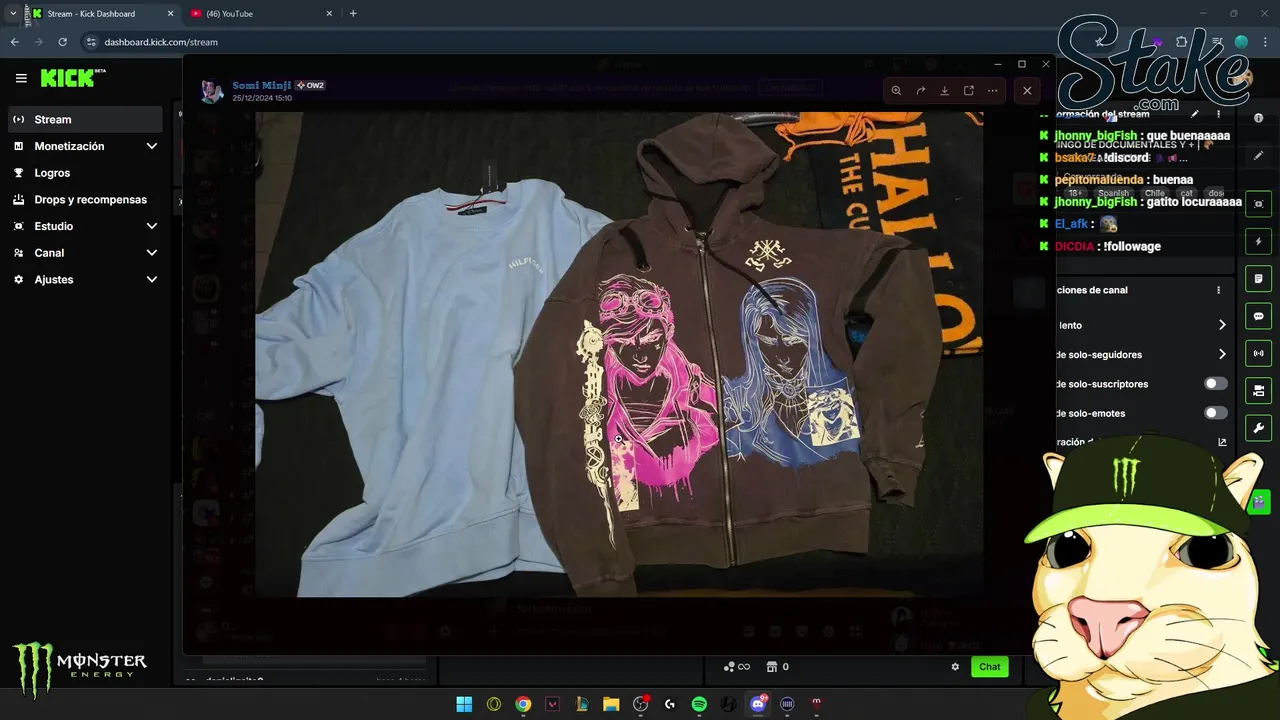The width and height of the screenshot is (1280, 720).
Task: Close the Kick Dashboard browser tab
Action: (170, 14)
